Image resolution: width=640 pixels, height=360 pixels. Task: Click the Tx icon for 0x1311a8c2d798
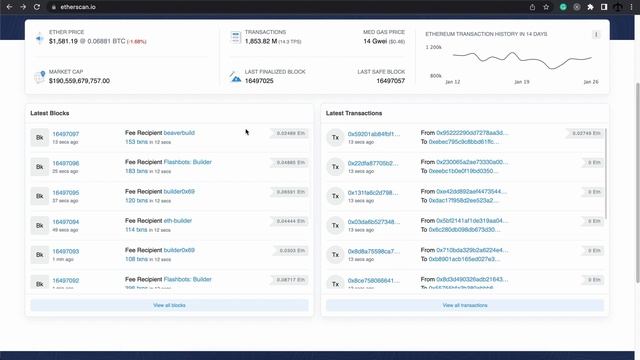coord(336,196)
